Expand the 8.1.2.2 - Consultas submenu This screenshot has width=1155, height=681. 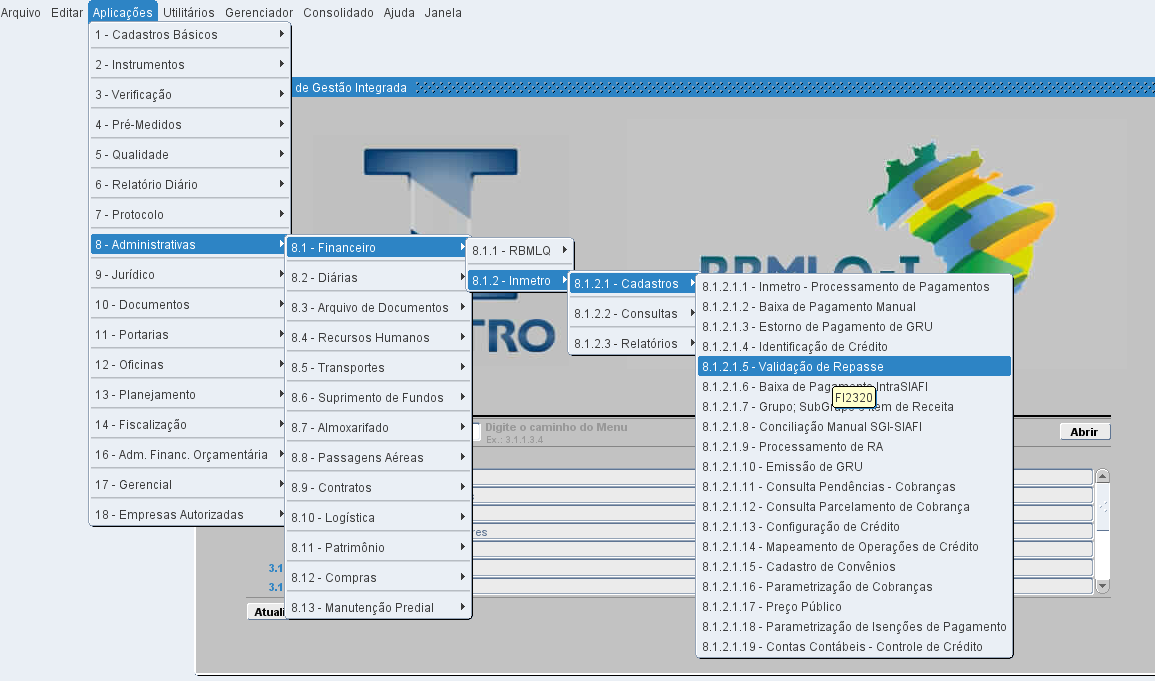(x=632, y=314)
